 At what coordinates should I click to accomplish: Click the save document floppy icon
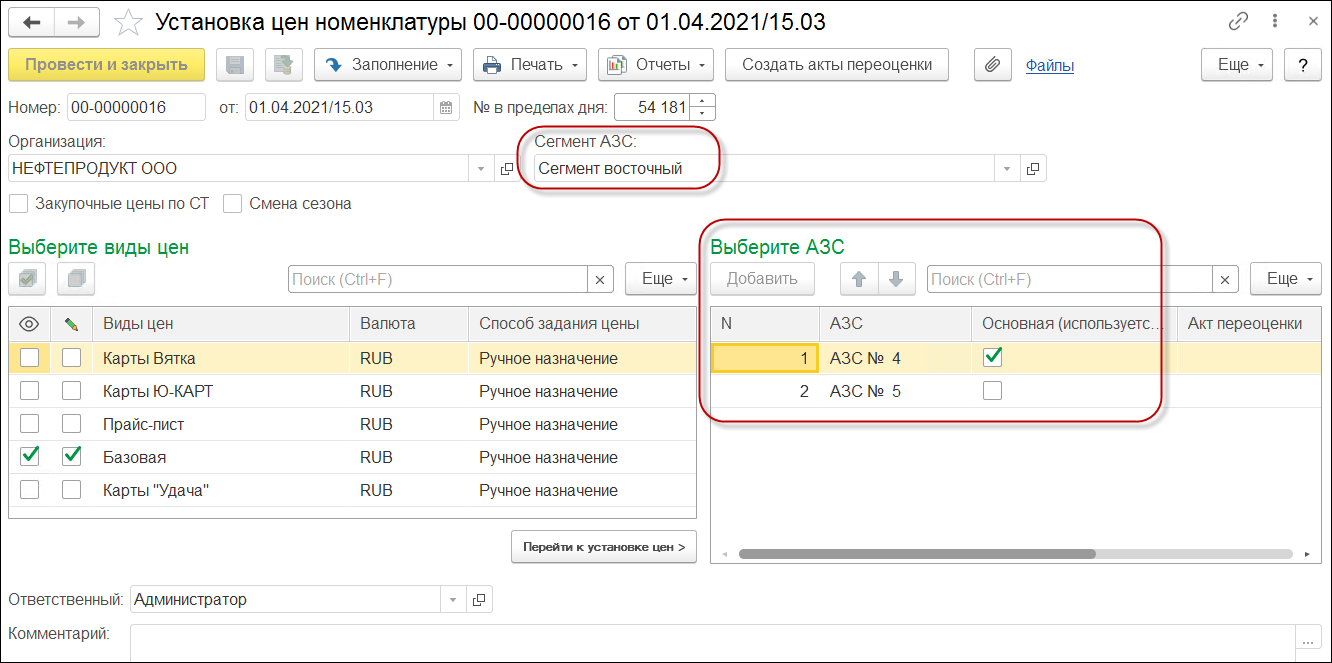point(235,65)
